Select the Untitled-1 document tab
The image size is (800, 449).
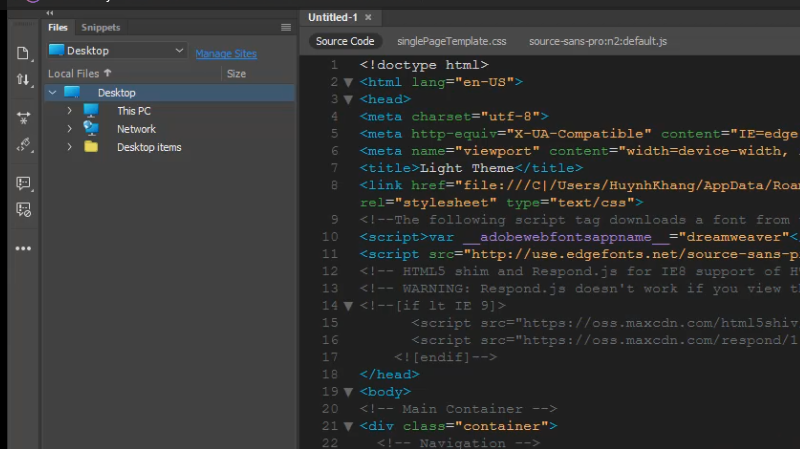[333, 17]
